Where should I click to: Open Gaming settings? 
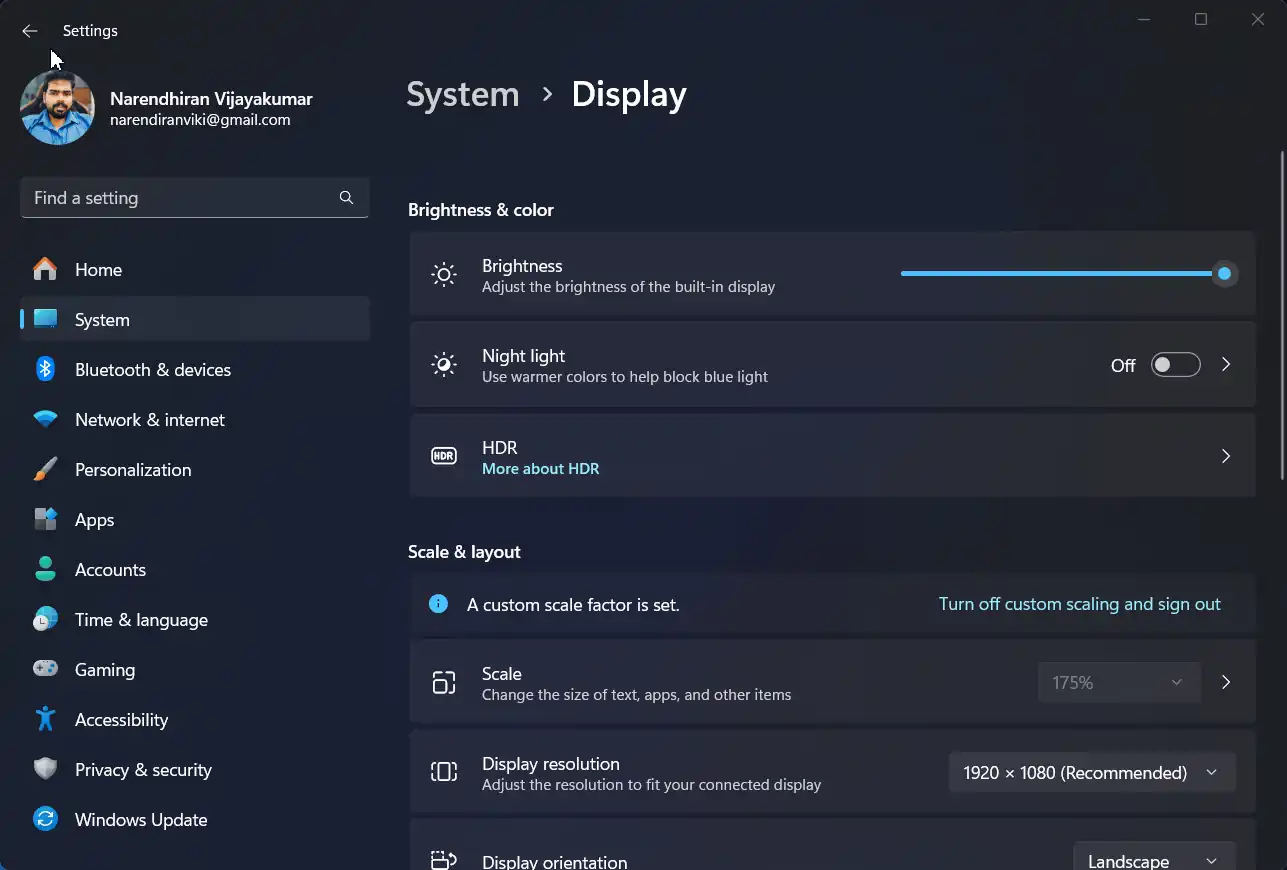(x=195, y=669)
